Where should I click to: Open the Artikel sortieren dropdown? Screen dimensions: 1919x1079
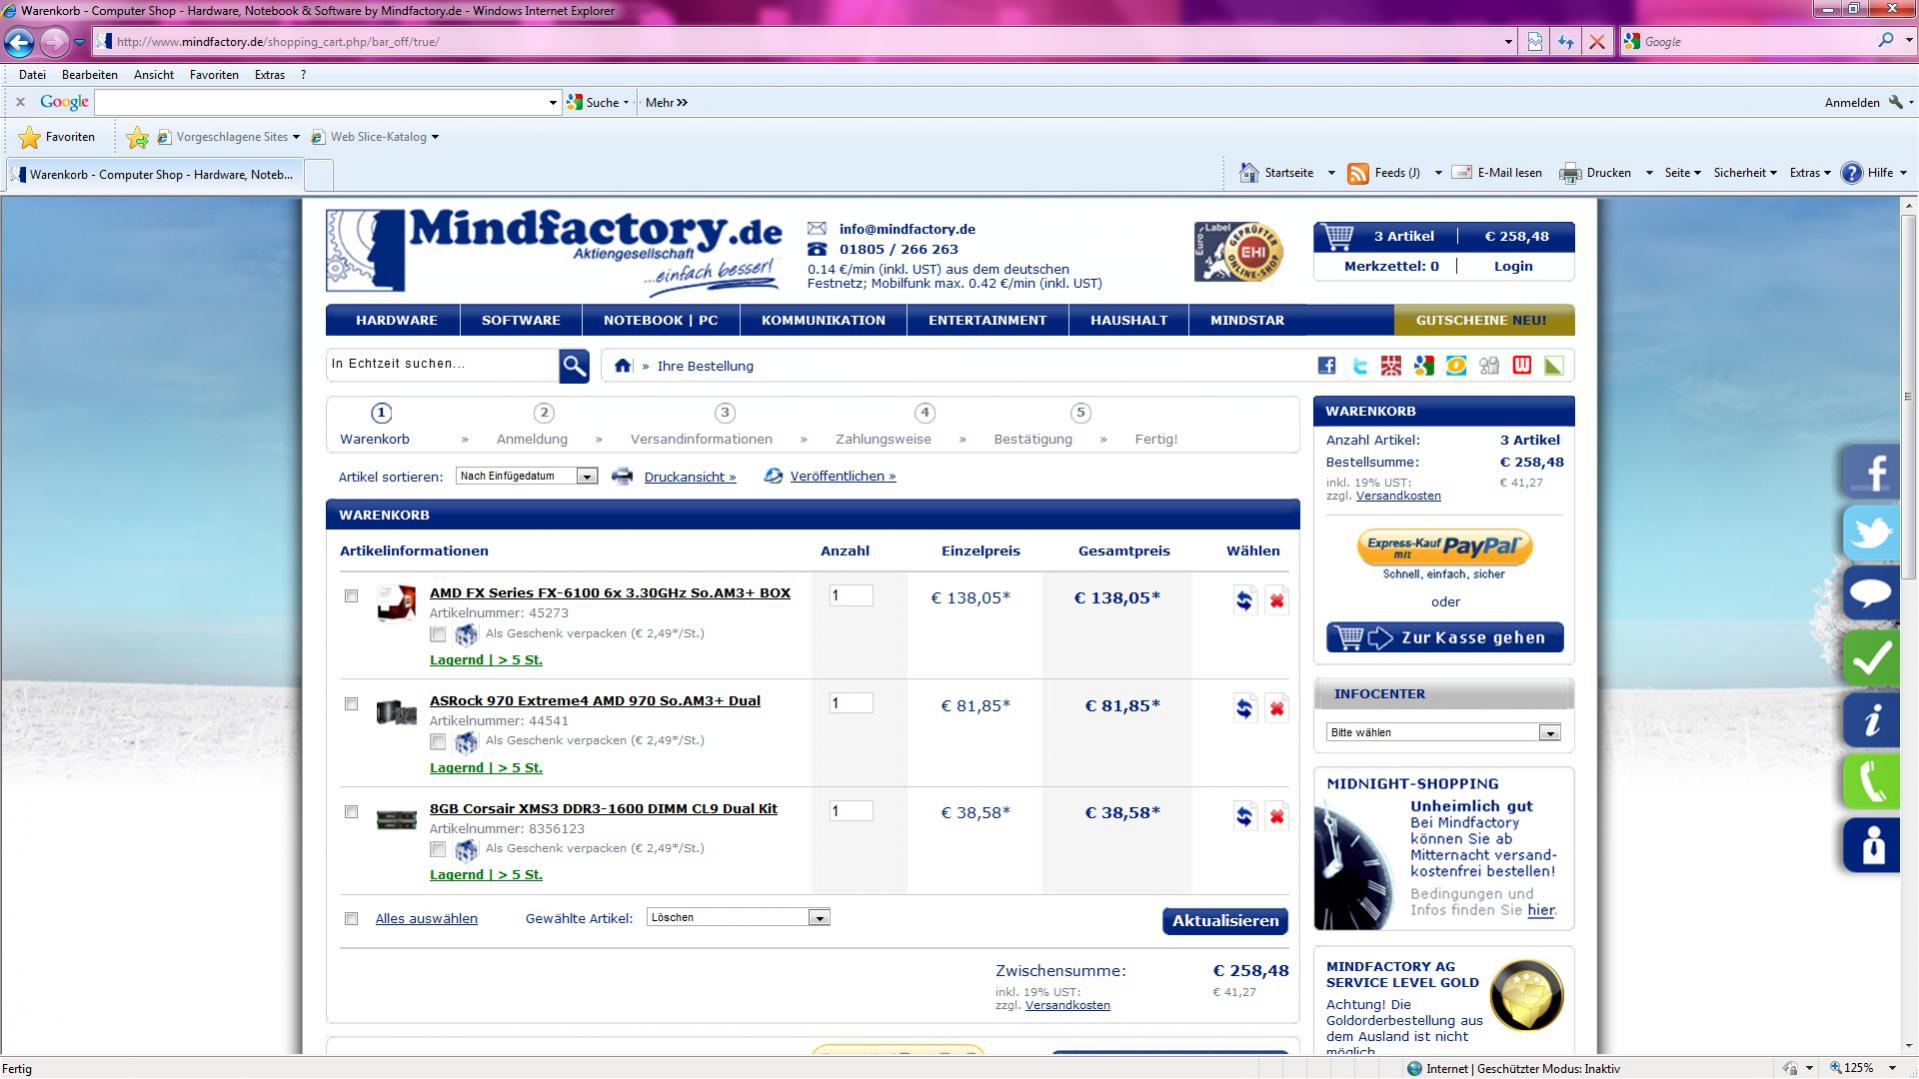pyautogui.click(x=527, y=477)
